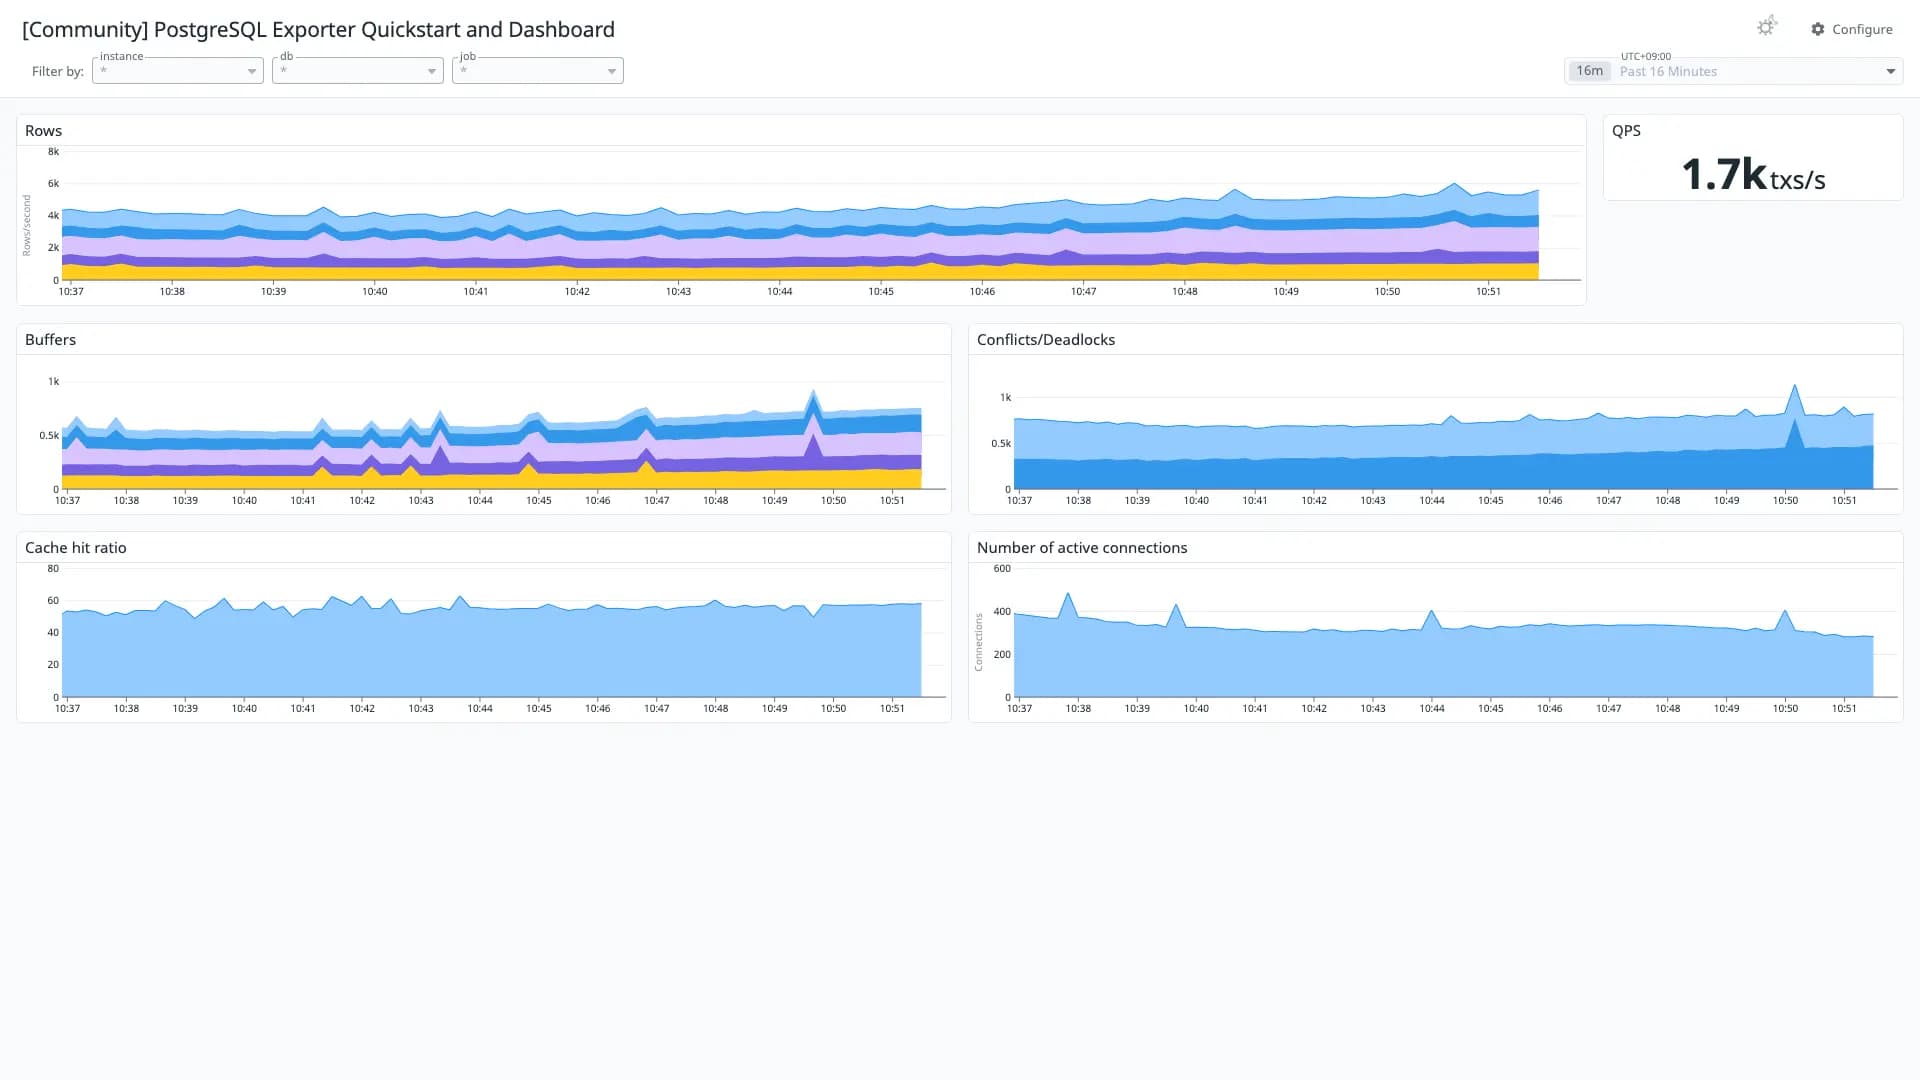The image size is (1920, 1080).
Task: Select the Rows widget title
Action: click(x=43, y=131)
